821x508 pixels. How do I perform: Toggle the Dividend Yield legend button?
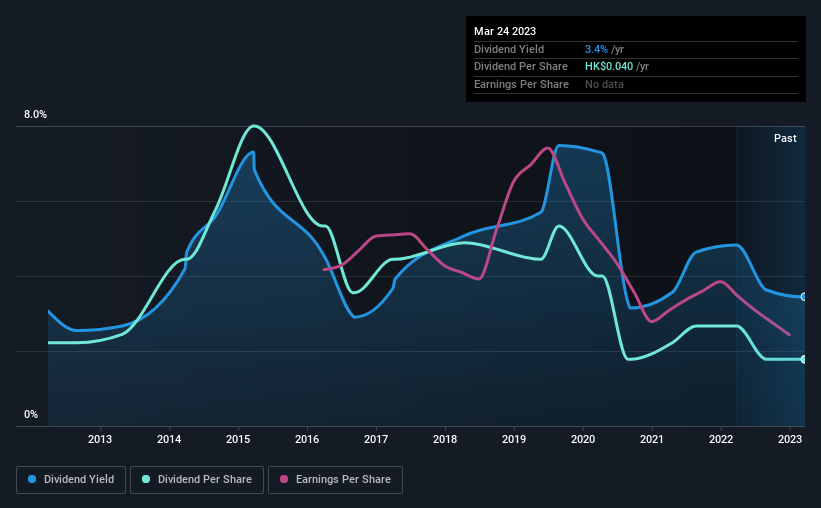pos(71,480)
